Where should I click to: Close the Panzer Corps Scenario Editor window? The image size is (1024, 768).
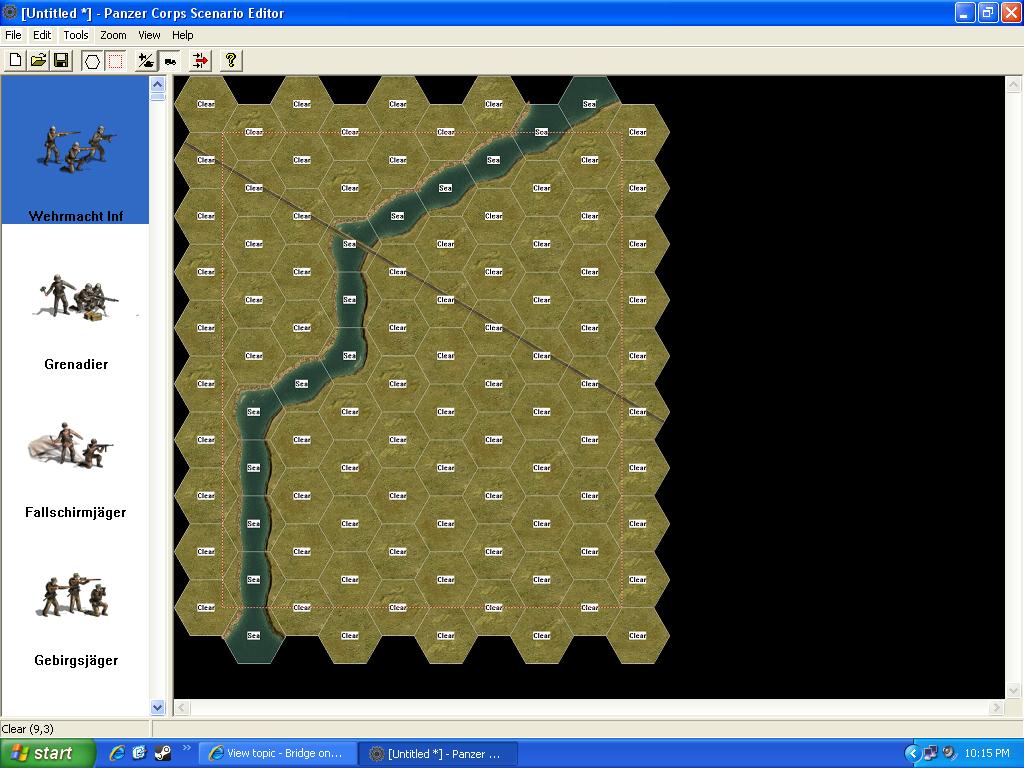[1011, 12]
